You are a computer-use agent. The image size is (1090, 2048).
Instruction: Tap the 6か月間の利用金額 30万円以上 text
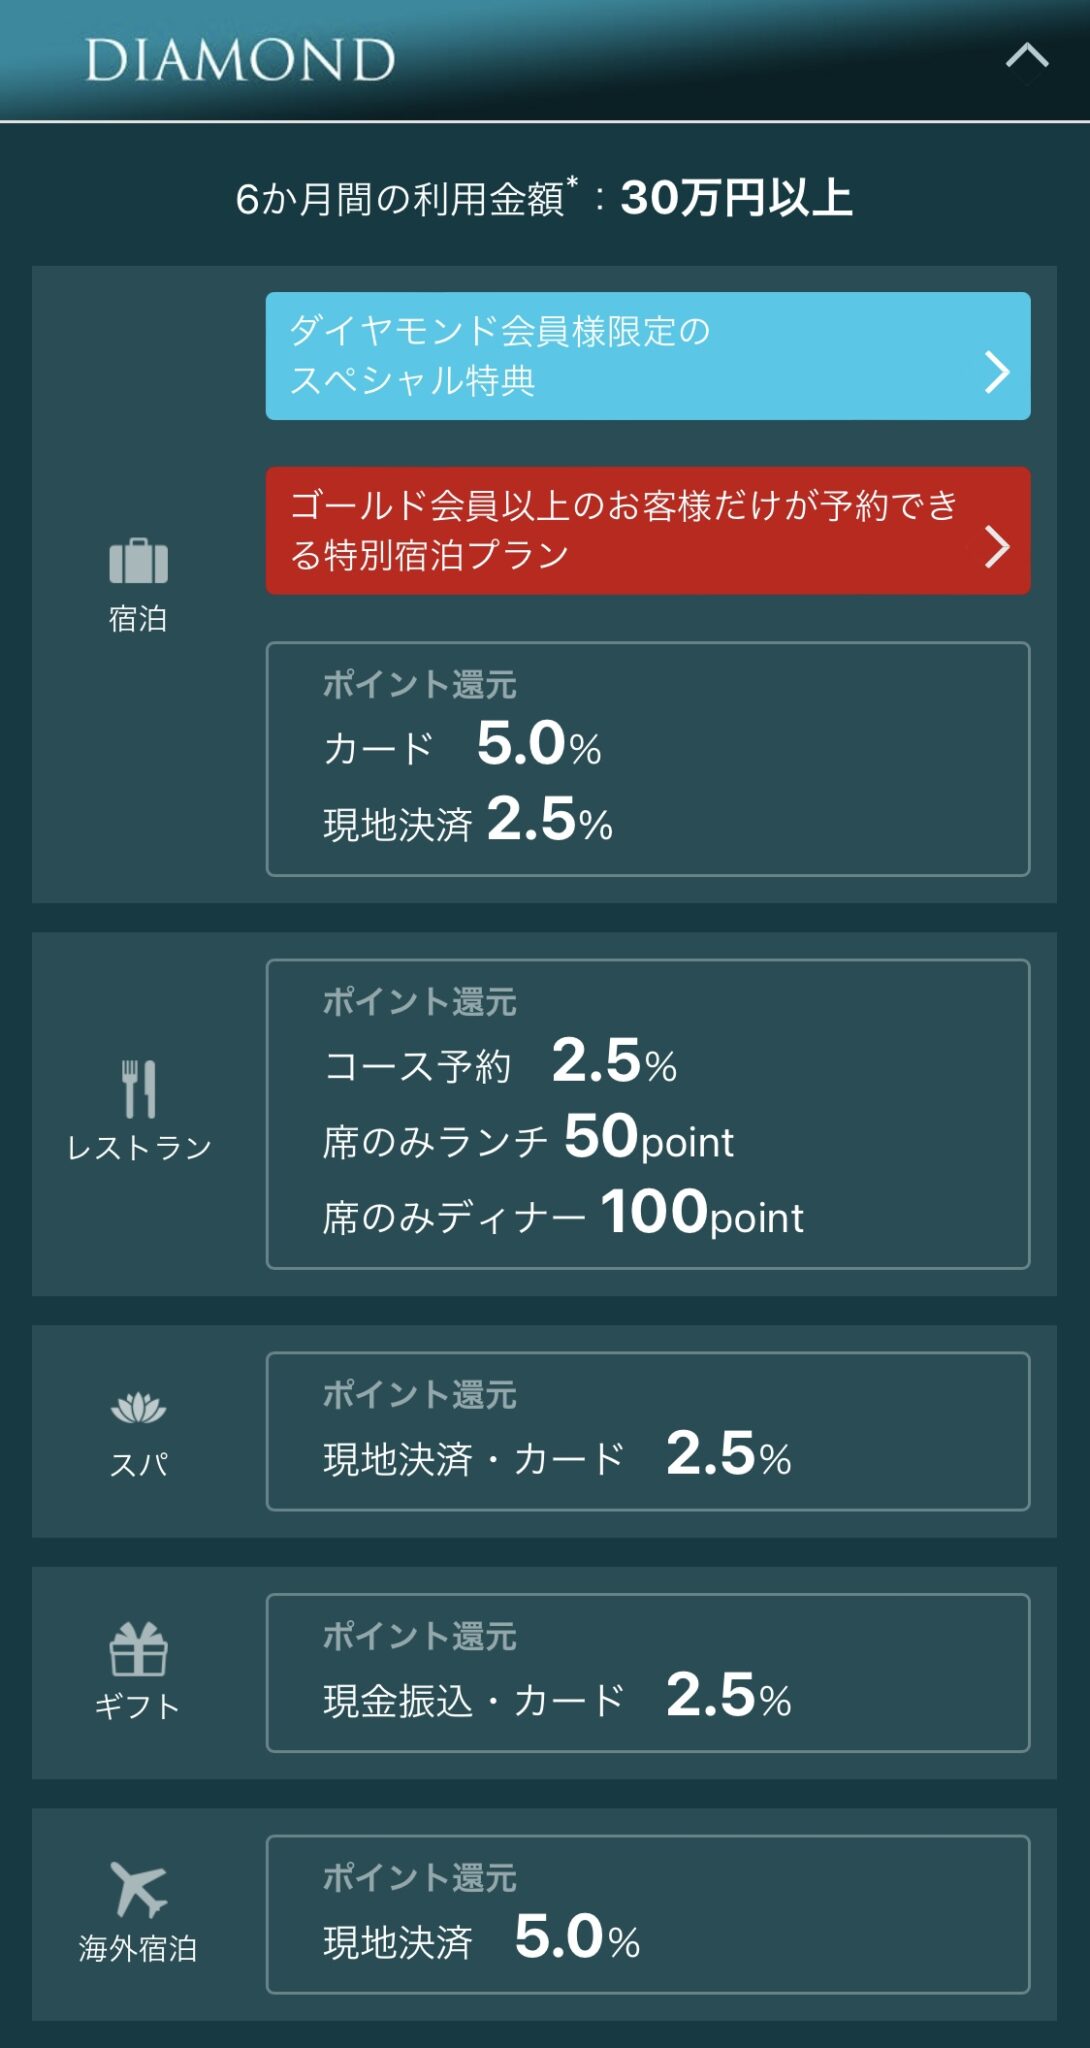pyautogui.click(x=544, y=198)
